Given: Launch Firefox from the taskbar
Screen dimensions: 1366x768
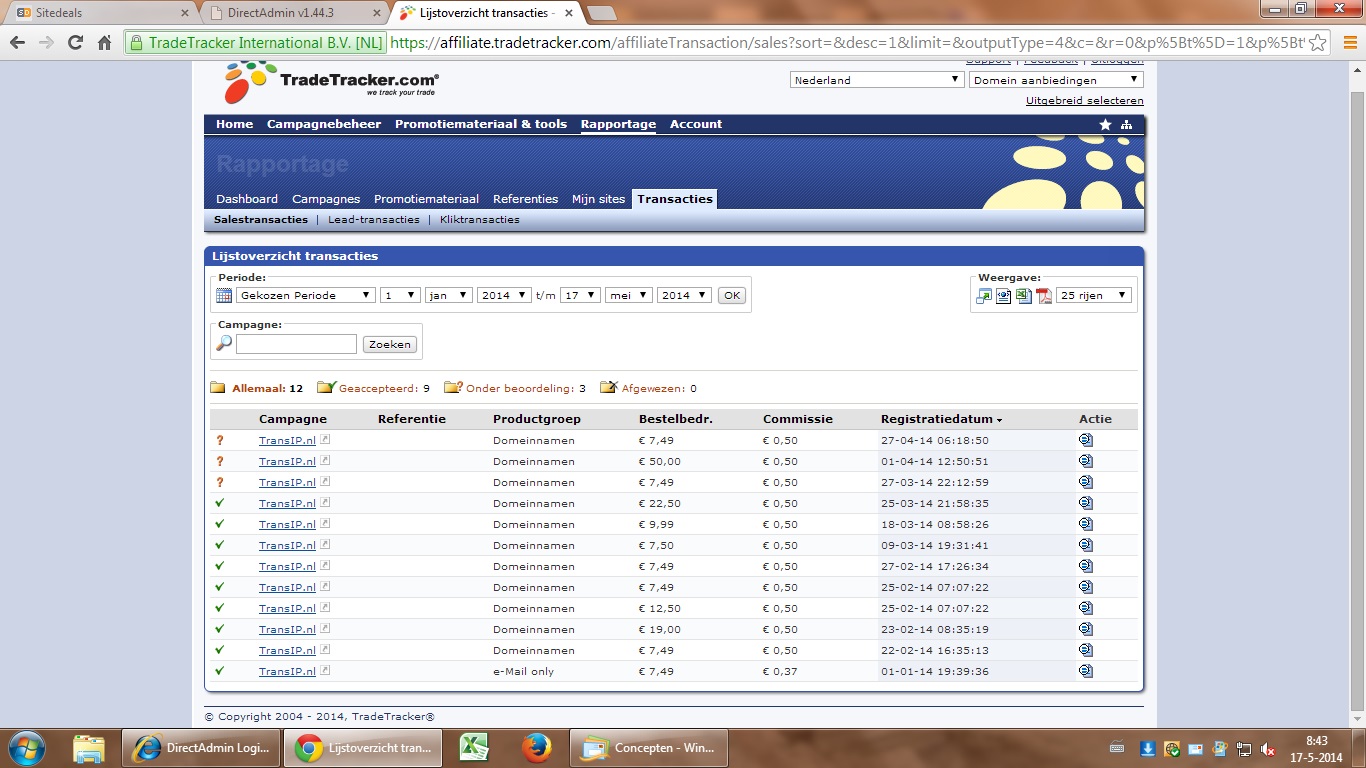Looking at the screenshot, I should (537, 747).
